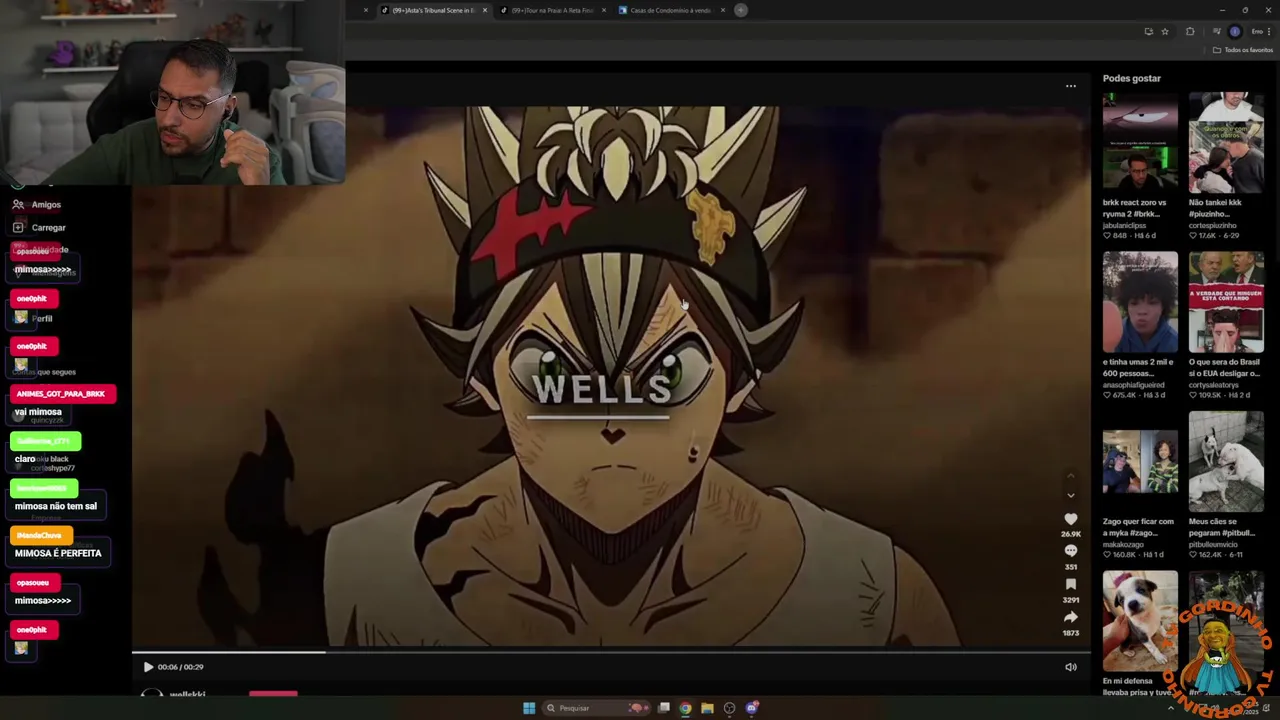Screen dimensions: 1280x720
Task: Click the Podes gostar heading
Action: click(x=1132, y=78)
